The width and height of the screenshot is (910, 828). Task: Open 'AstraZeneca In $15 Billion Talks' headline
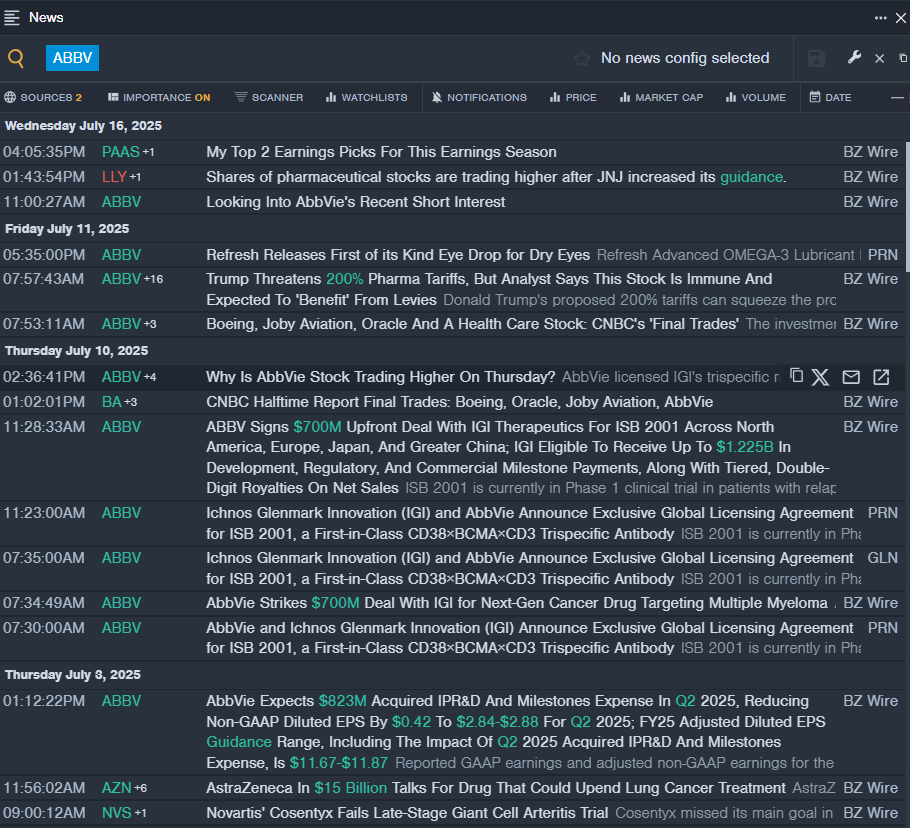tap(496, 788)
